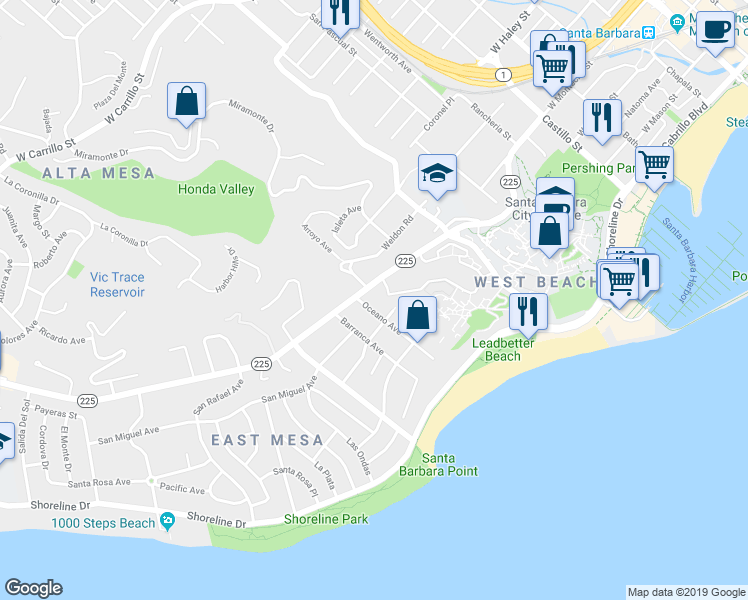Screen dimensions: 748x600
Task: Click the Map data ©2019 Google attribution
Action: 686,592
